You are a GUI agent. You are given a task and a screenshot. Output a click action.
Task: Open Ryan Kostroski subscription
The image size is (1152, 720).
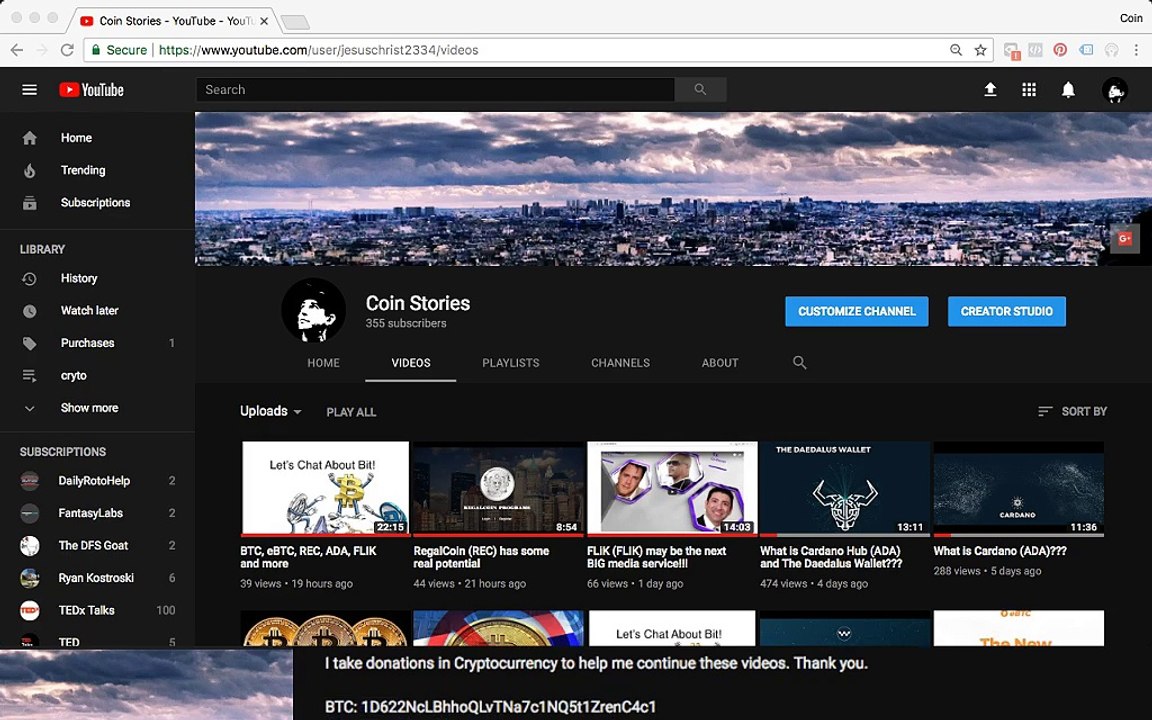(97, 577)
